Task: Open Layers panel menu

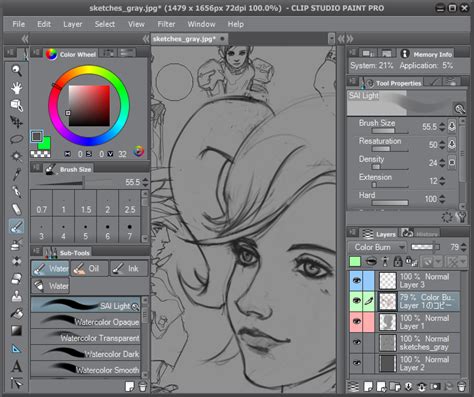Action: click(x=352, y=232)
